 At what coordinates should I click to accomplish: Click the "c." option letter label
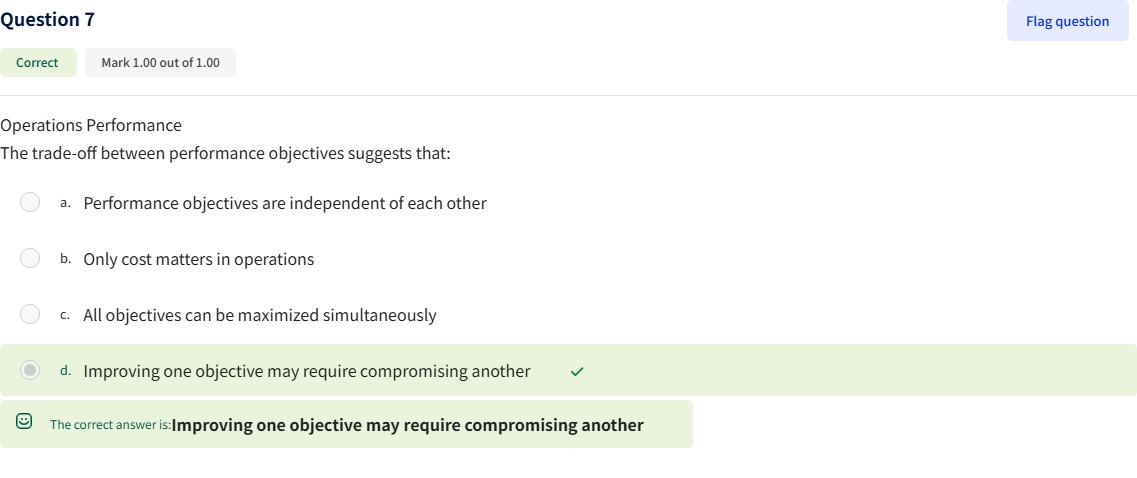[65, 315]
